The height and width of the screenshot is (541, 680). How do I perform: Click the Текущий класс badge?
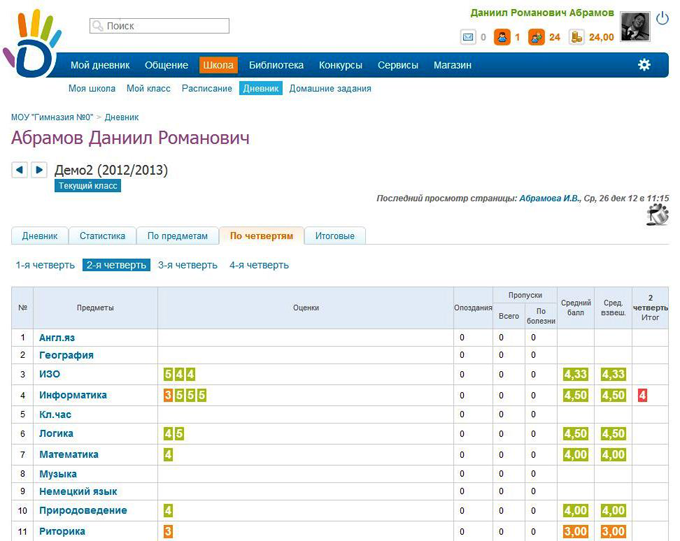[x=88, y=186]
